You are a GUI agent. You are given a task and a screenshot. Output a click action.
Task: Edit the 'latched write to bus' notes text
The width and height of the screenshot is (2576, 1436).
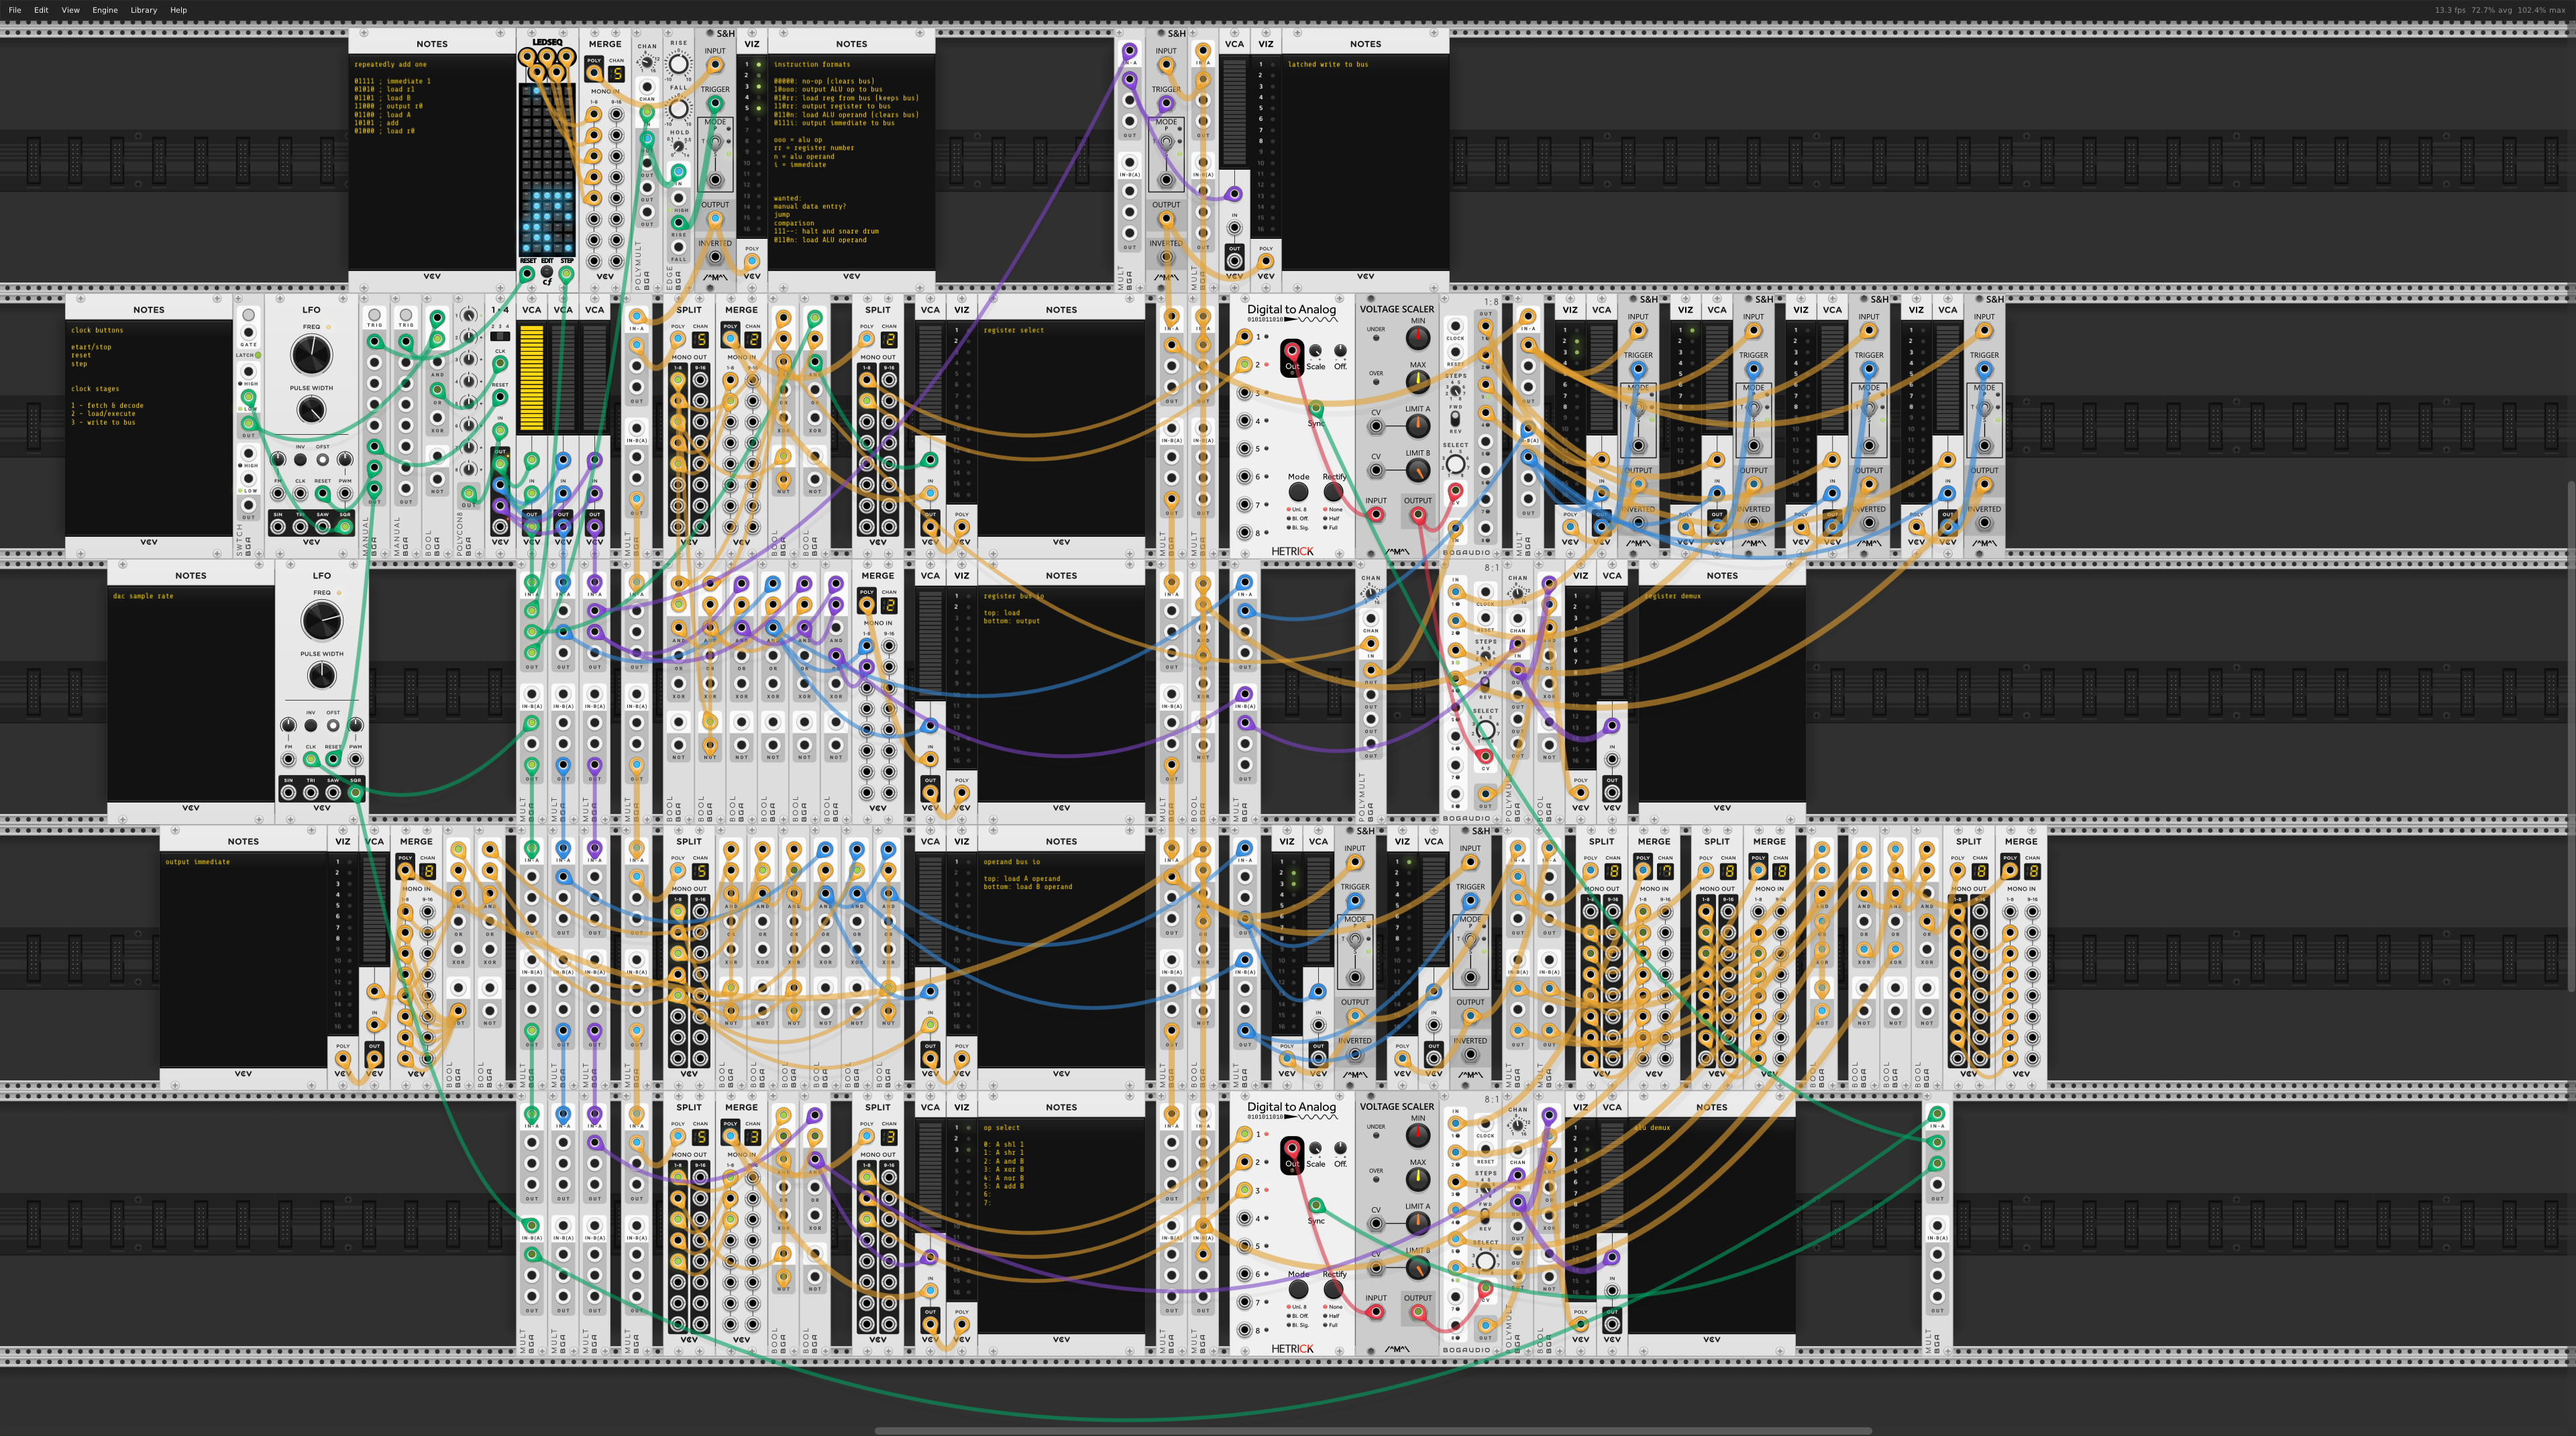click(x=1365, y=162)
